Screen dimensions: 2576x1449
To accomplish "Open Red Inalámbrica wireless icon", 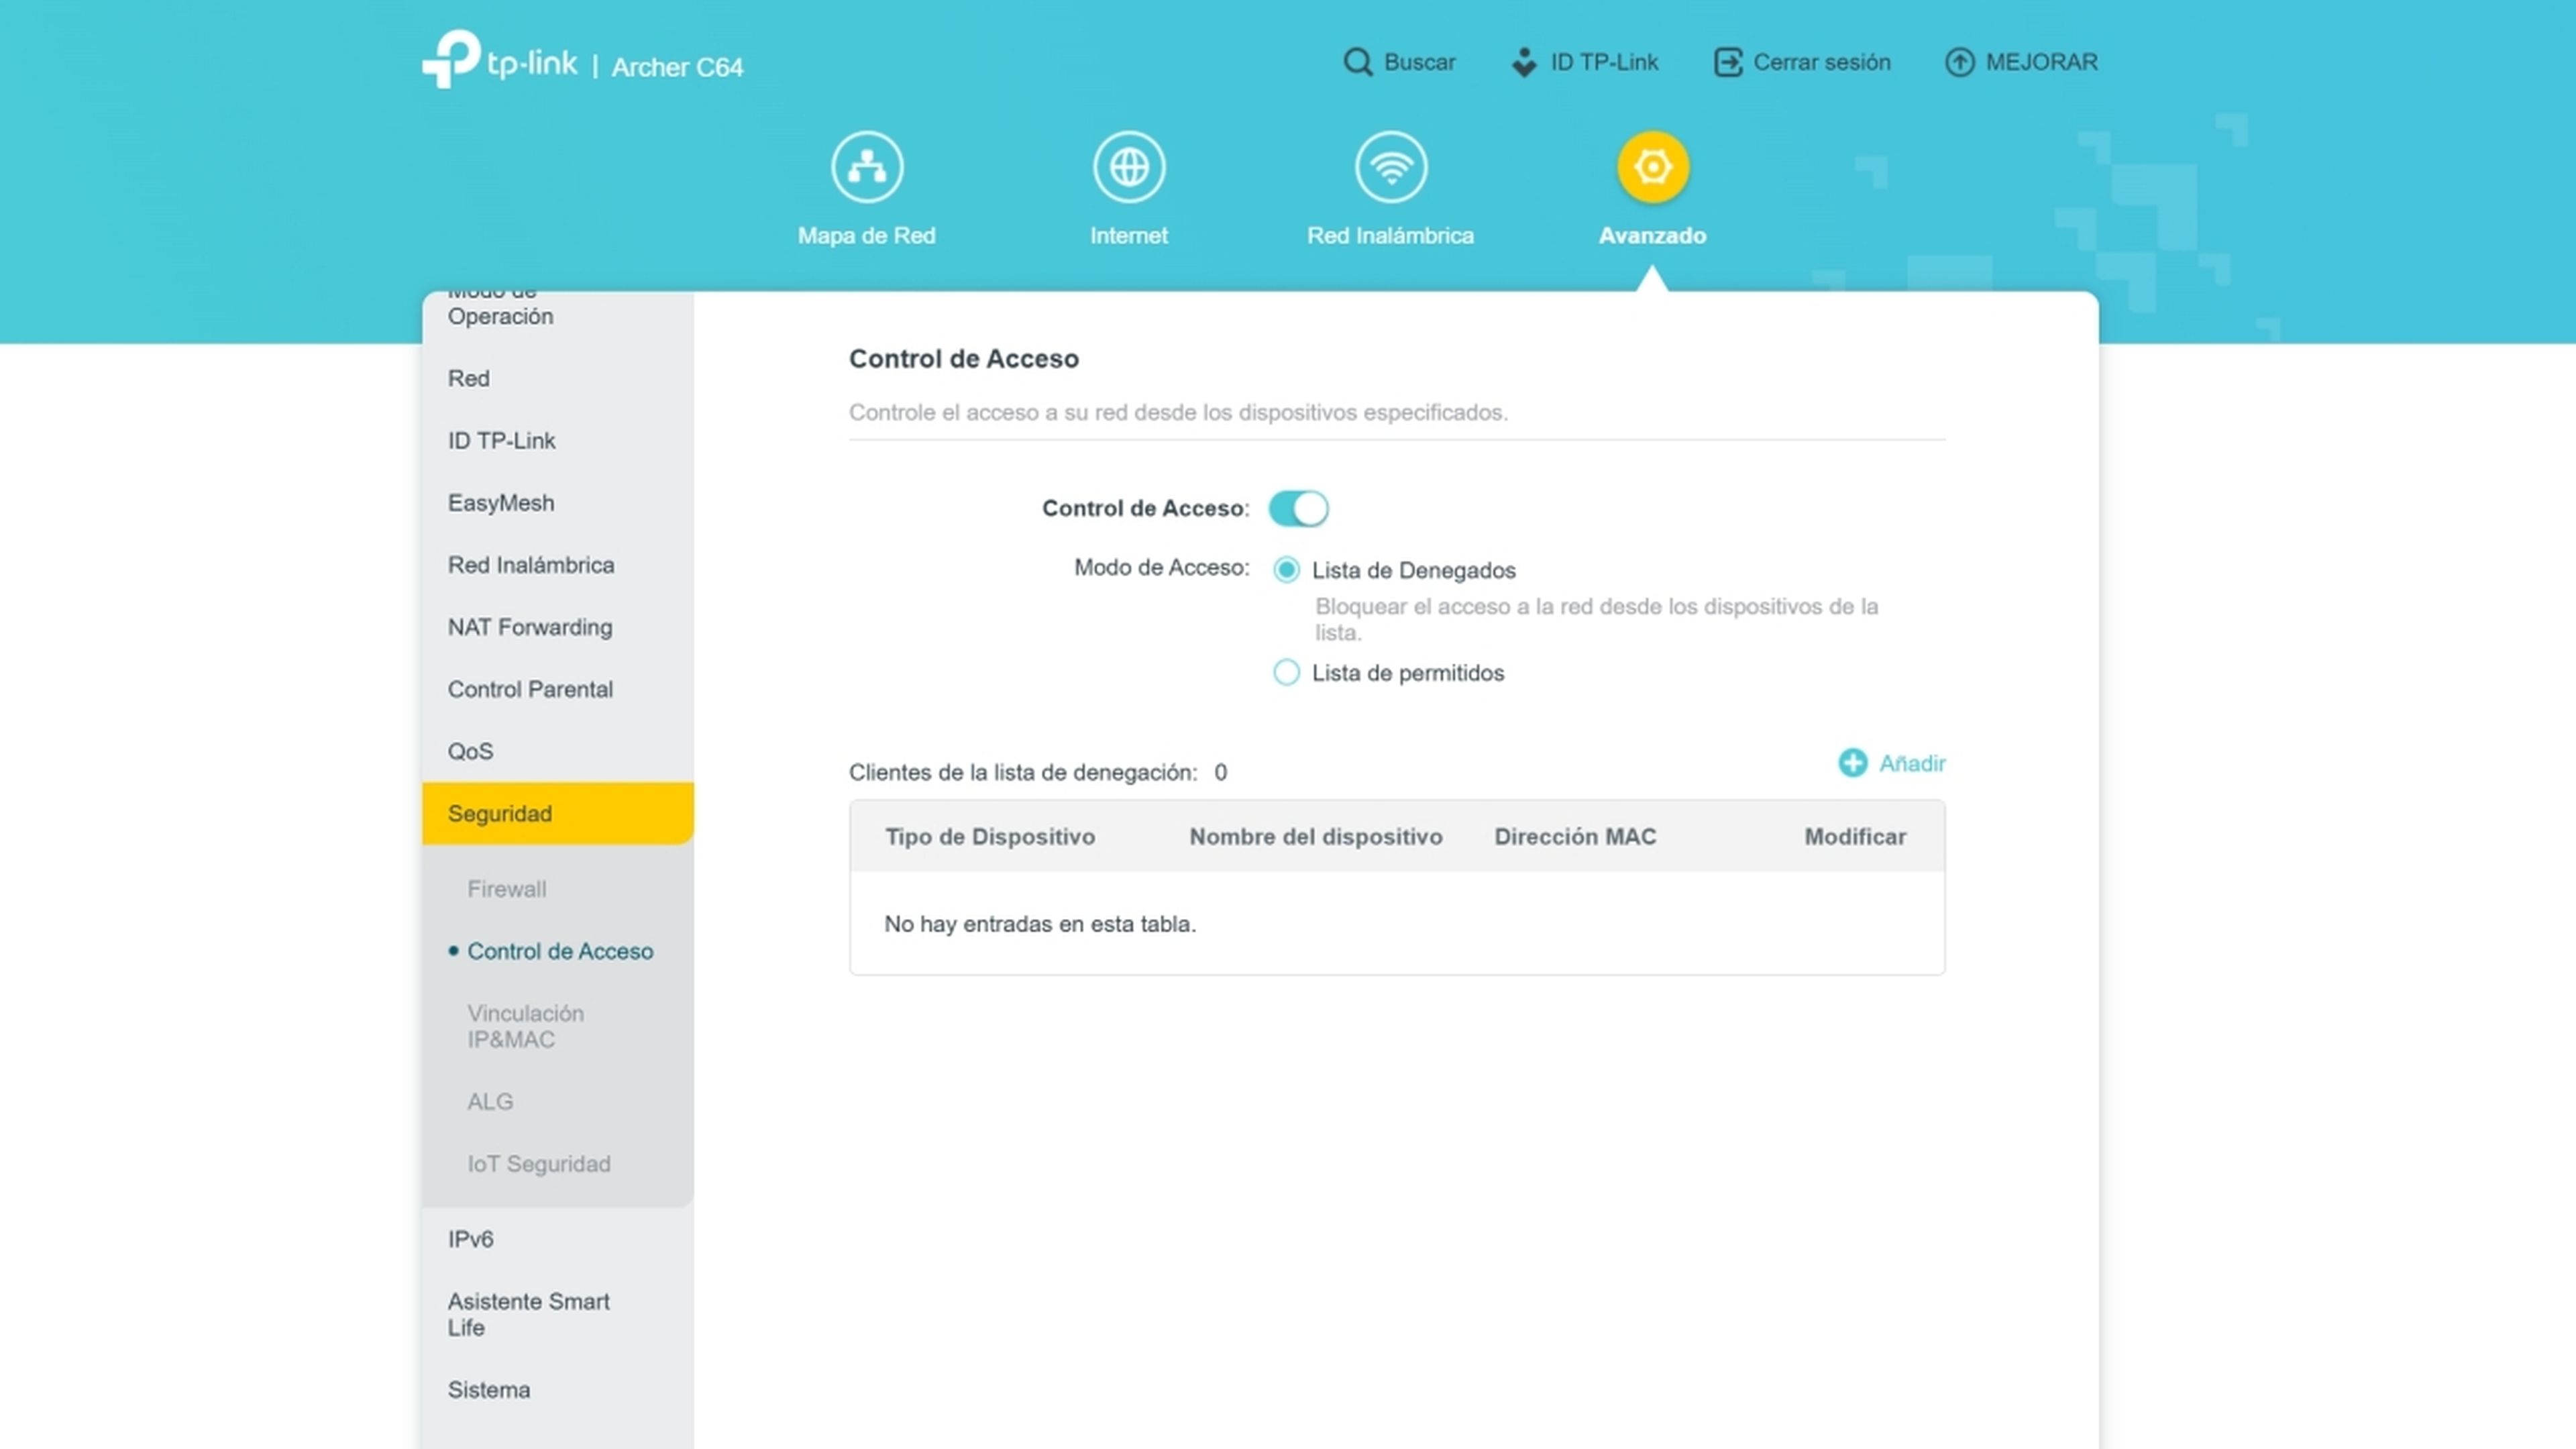I will click(1390, 167).
